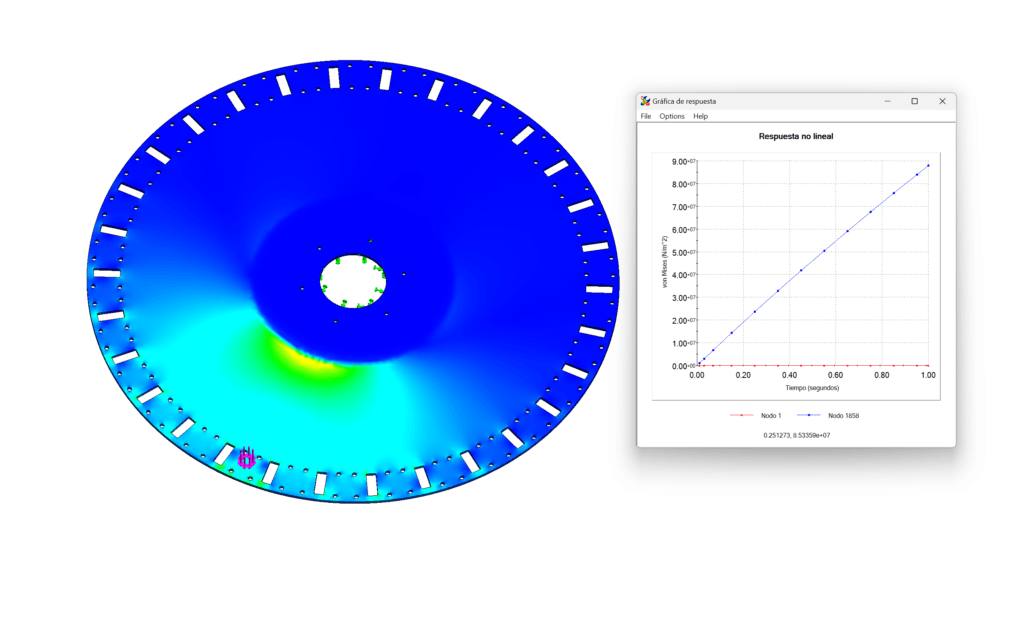Open the Options menu
The image size is (1024, 621).
(x=671, y=116)
